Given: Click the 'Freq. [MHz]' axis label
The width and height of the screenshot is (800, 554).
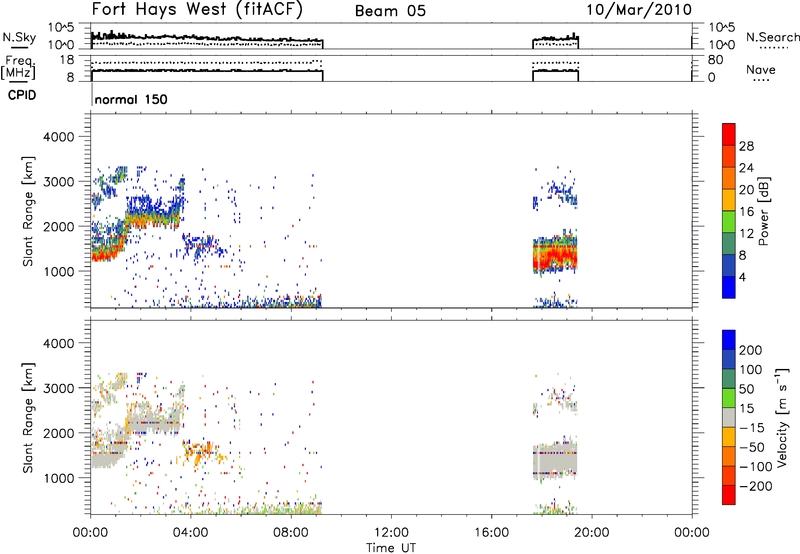Looking at the screenshot, I should point(19,68).
